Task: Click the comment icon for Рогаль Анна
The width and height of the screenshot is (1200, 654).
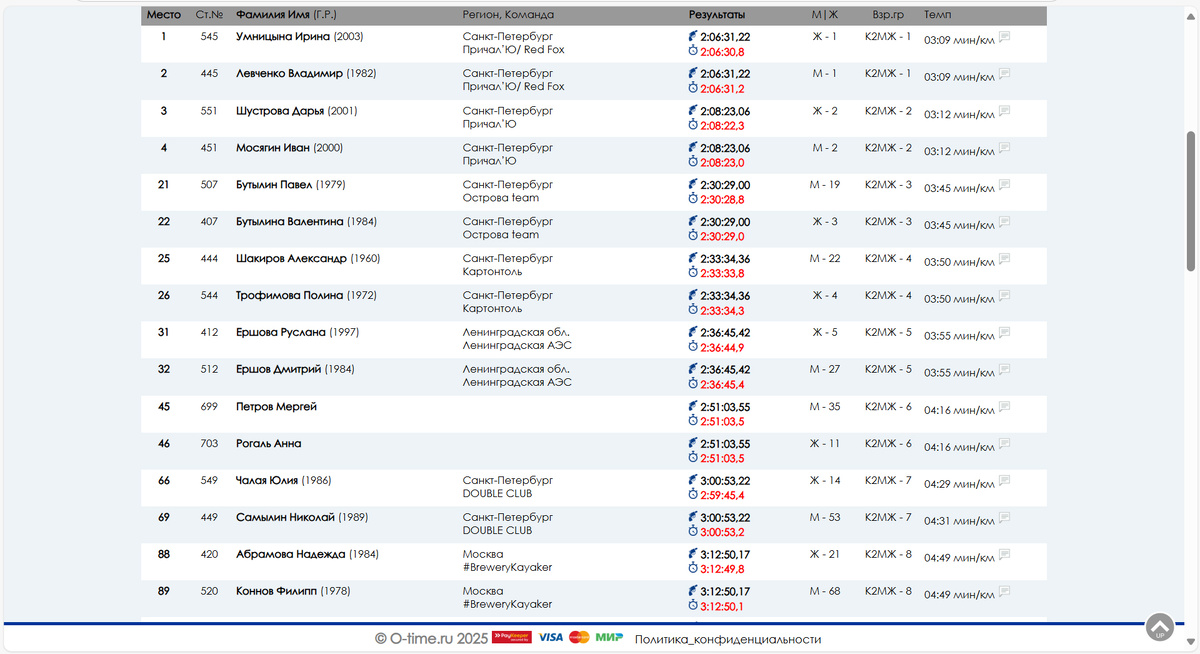Action: pyautogui.click(x=1004, y=444)
